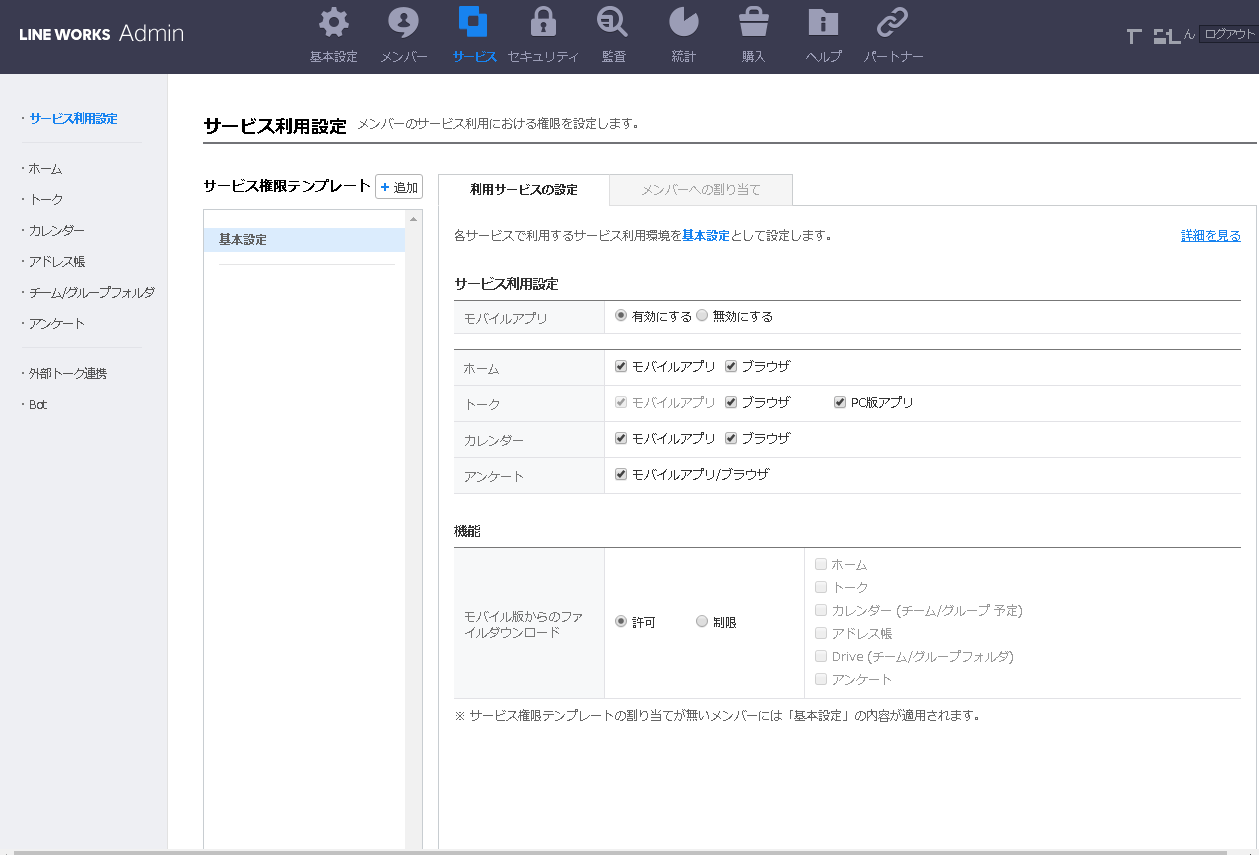Click the template list scroll up arrow
The height and width of the screenshot is (855, 1259).
(x=412, y=218)
